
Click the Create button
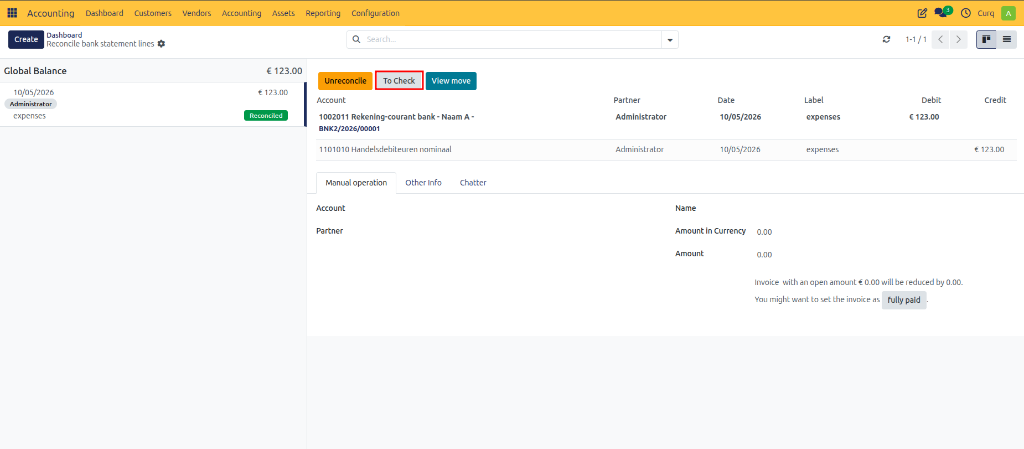coord(26,39)
